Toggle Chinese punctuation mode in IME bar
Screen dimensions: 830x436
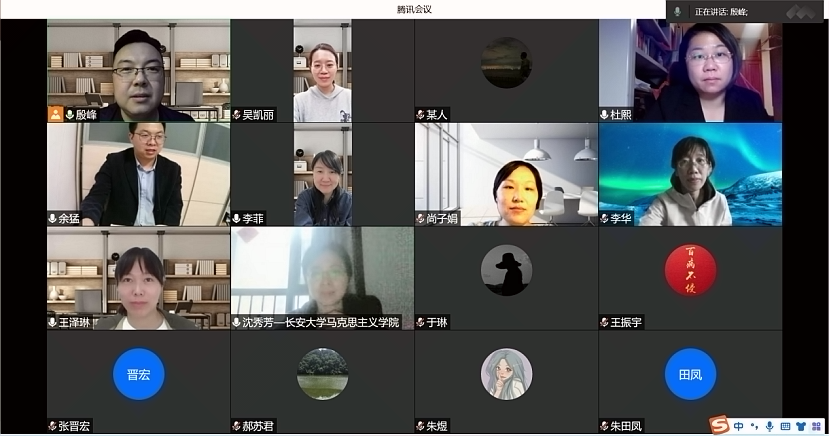click(754, 426)
